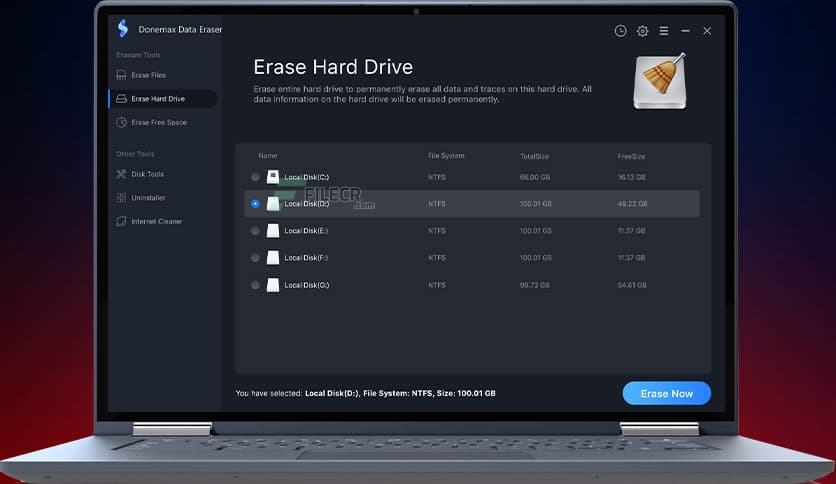
Task: Click the Disk Tools sidebar icon
Action: pyautogui.click(x=122, y=174)
